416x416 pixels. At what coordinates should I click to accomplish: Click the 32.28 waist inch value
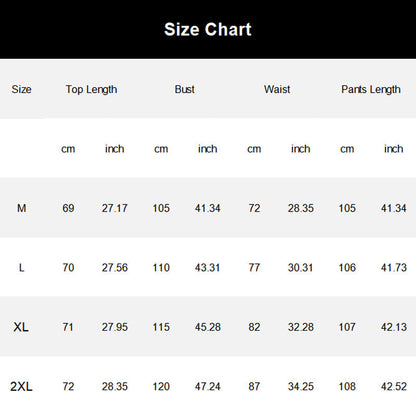301,327
